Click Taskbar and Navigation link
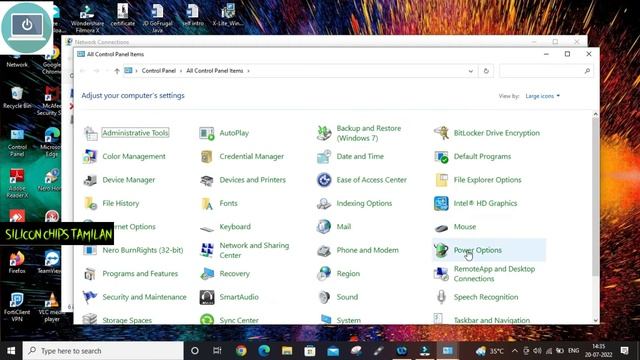Viewport: 640px width, 360px height. click(x=492, y=320)
